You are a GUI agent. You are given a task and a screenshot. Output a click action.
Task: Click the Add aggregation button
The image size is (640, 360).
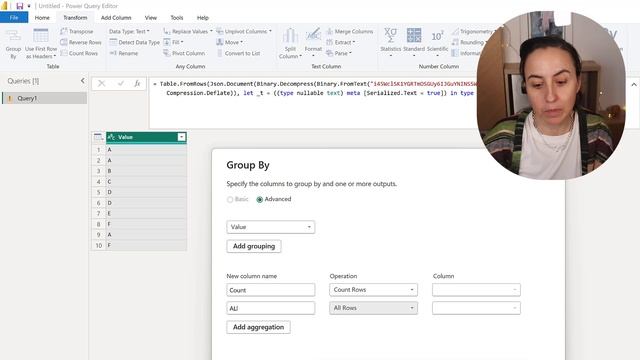(258, 327)
